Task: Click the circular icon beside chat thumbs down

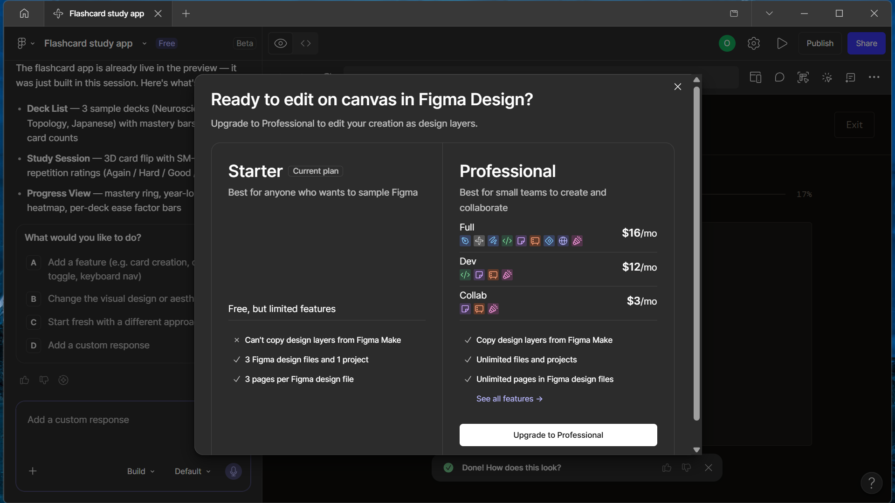Action: tap(63, 380)
